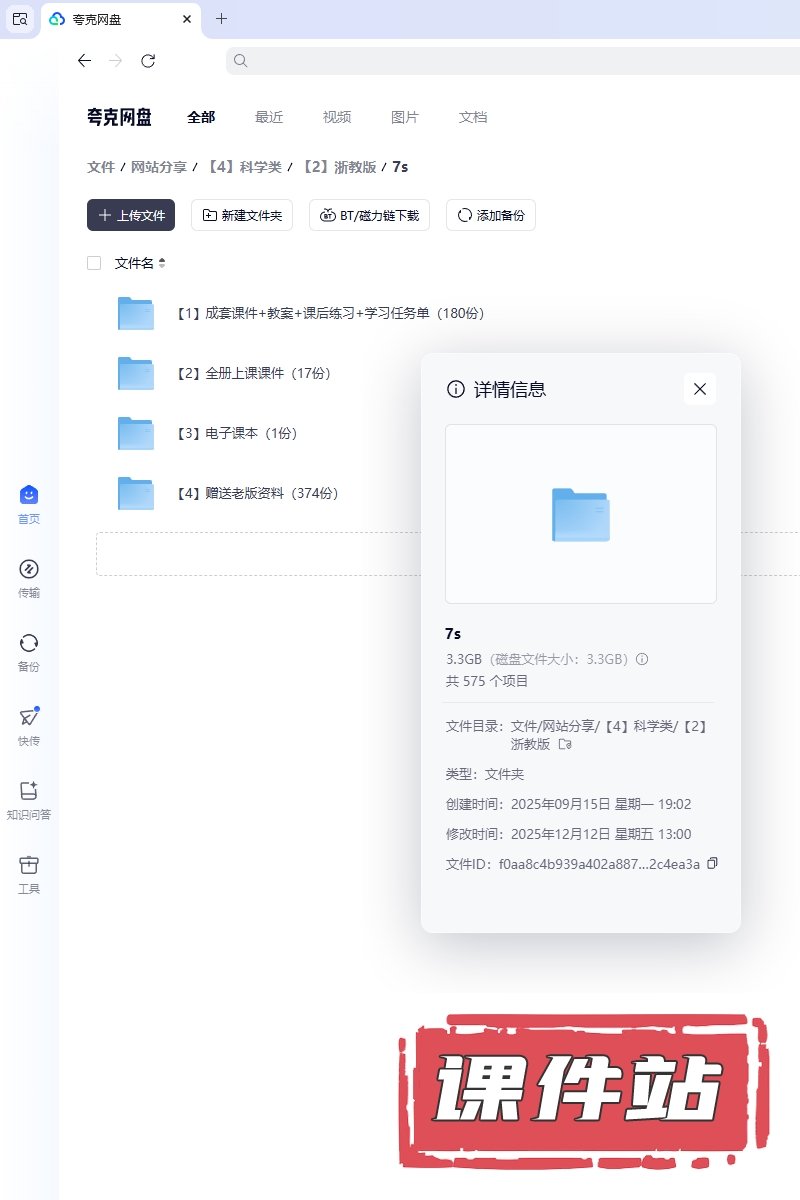Viewport: 800px width, 1200px height.
Task: Open the 快传 quick transfer icon
Action: click(29, 717)
